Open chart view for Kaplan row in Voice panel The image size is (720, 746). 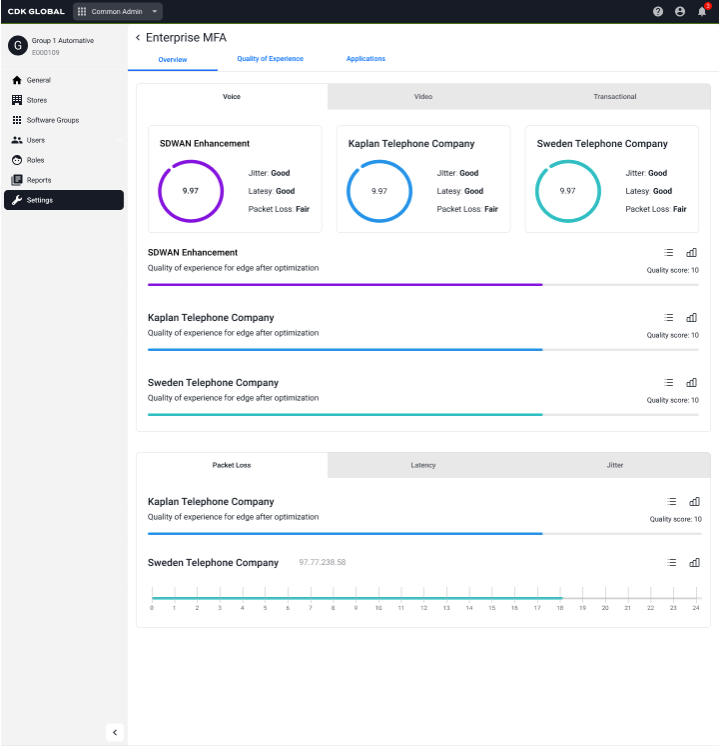tap(691, 317)
